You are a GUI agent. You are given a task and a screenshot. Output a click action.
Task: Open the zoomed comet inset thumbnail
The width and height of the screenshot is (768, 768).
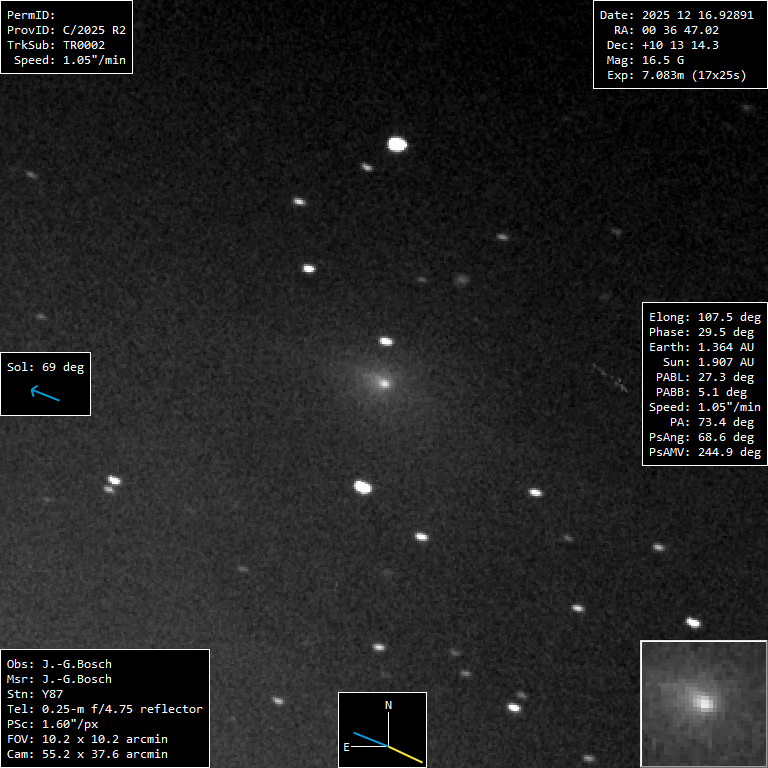[x=703, y=703]
